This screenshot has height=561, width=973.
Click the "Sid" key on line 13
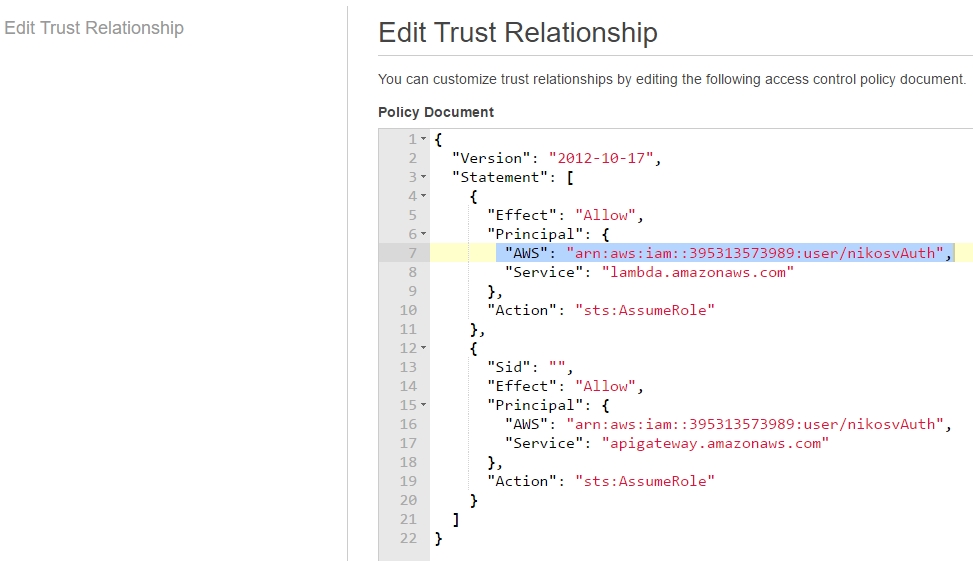coord(508,367)
